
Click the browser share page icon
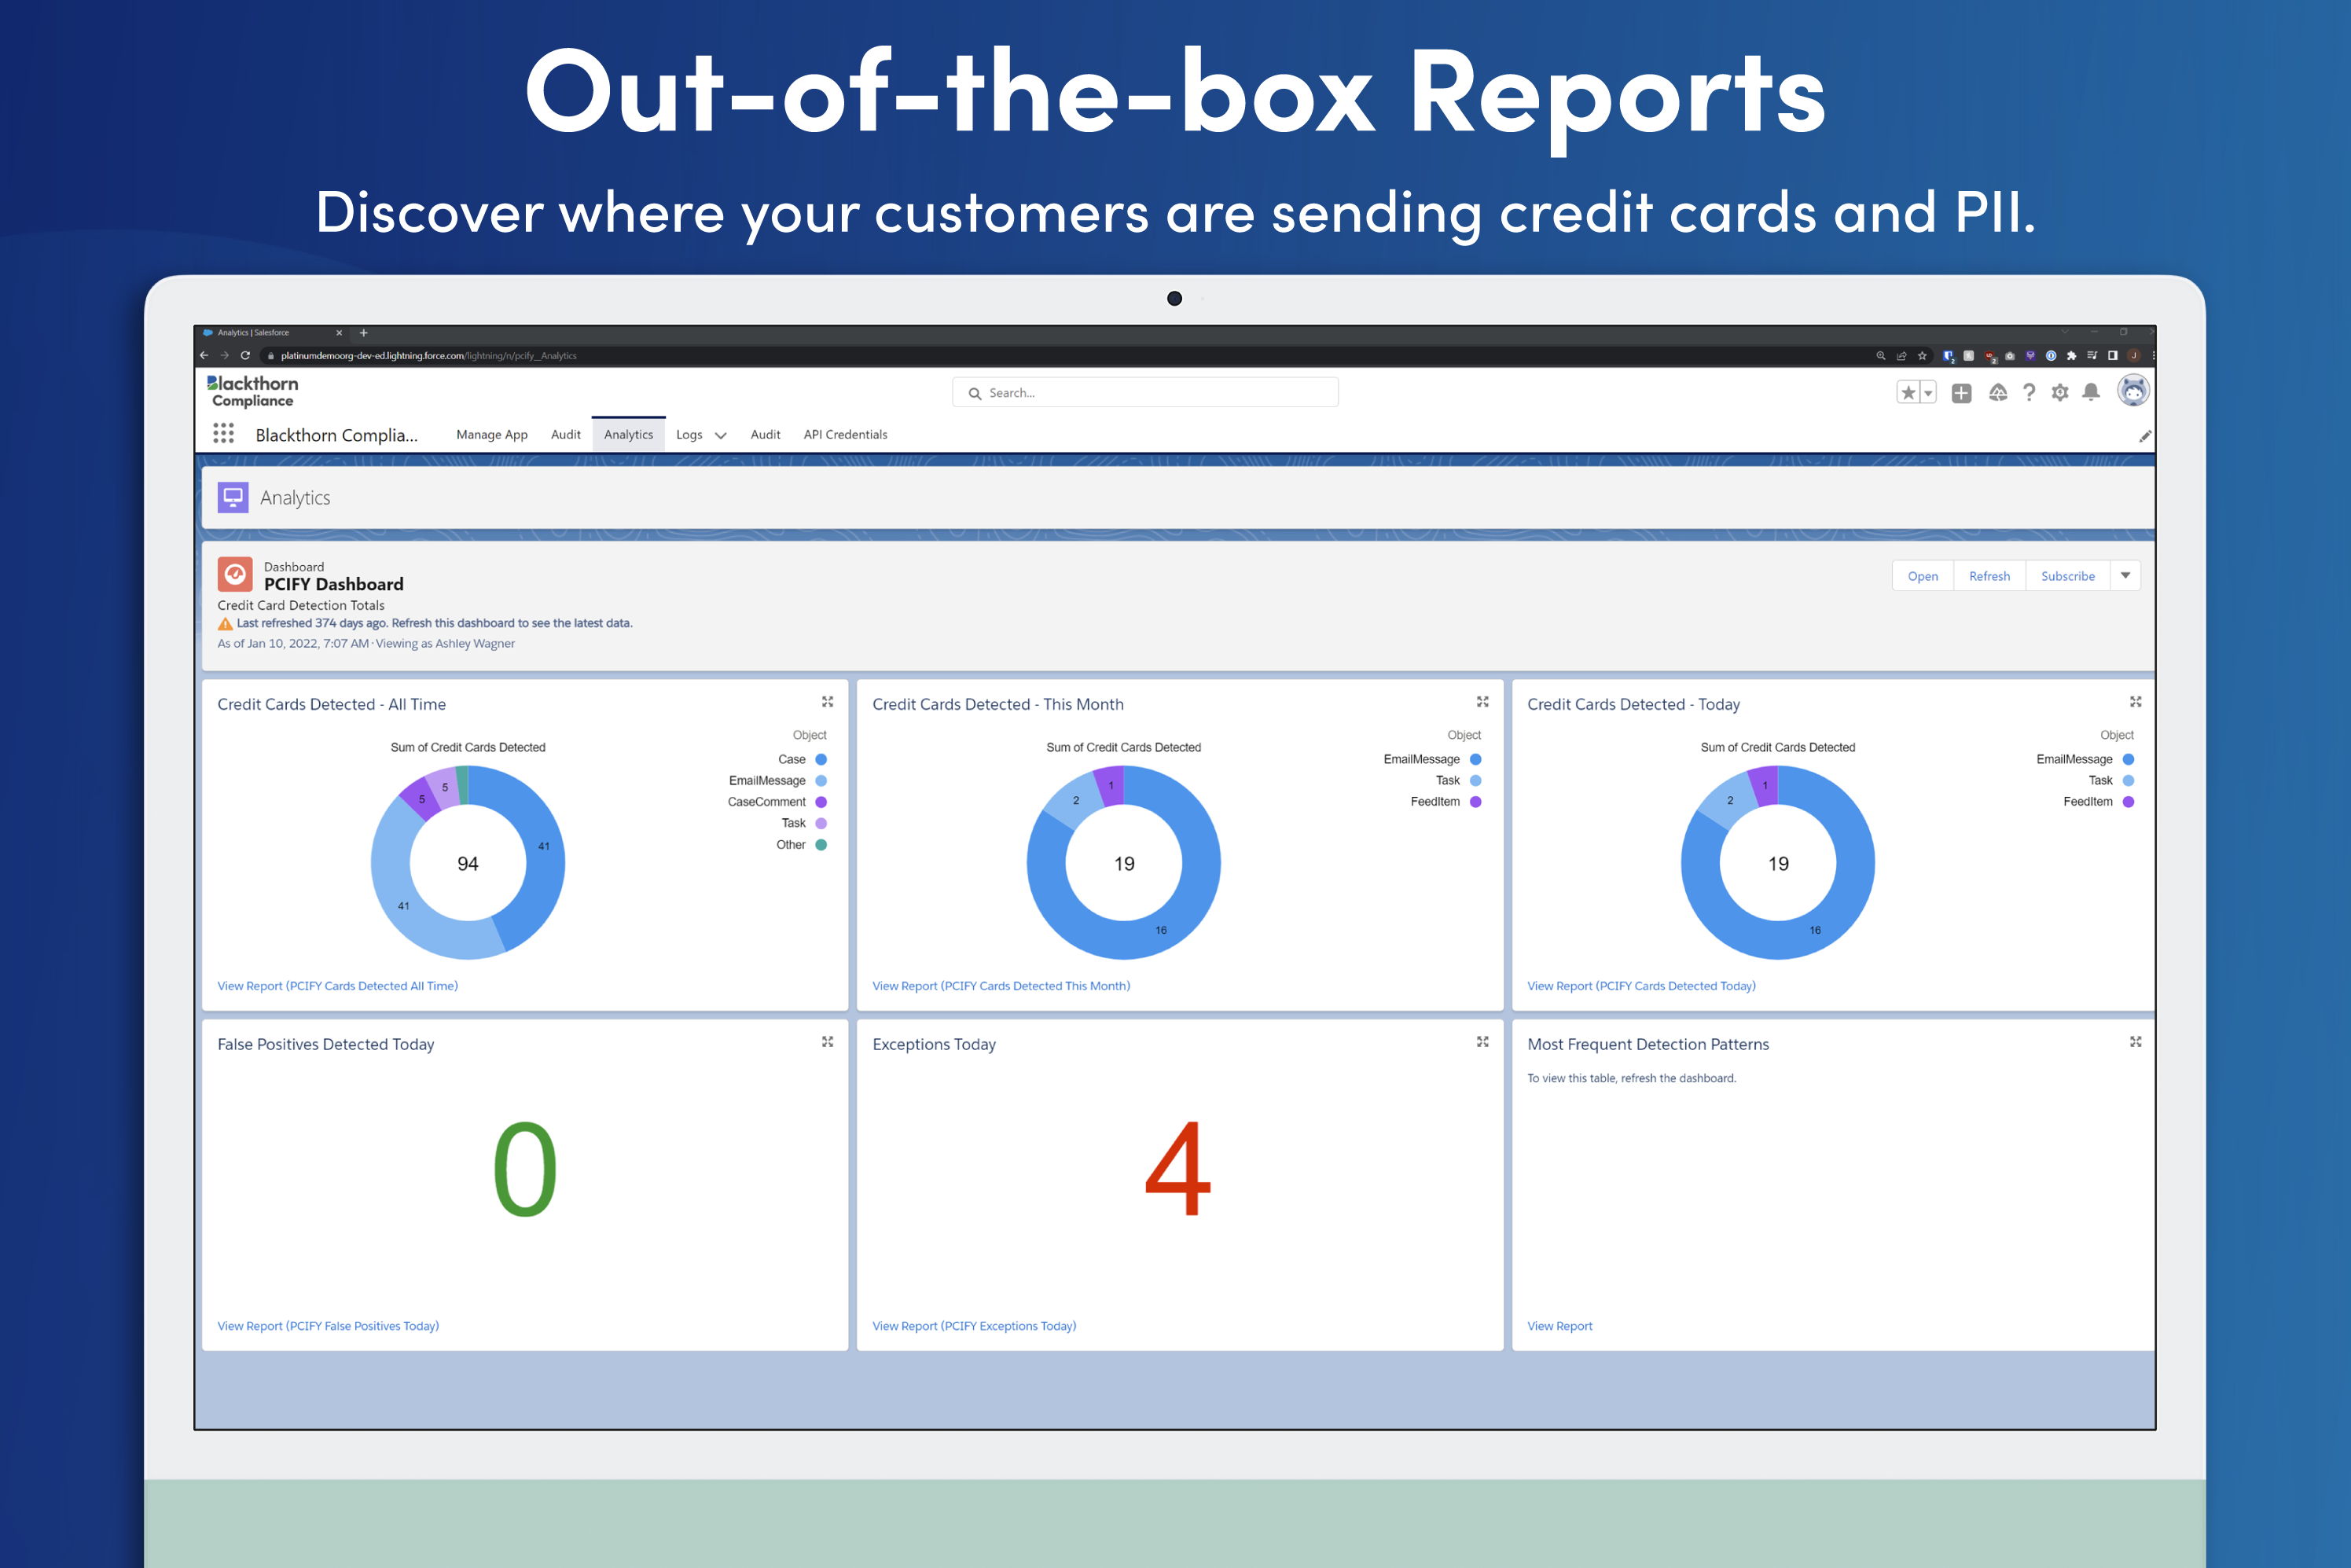coord(1902,356)
